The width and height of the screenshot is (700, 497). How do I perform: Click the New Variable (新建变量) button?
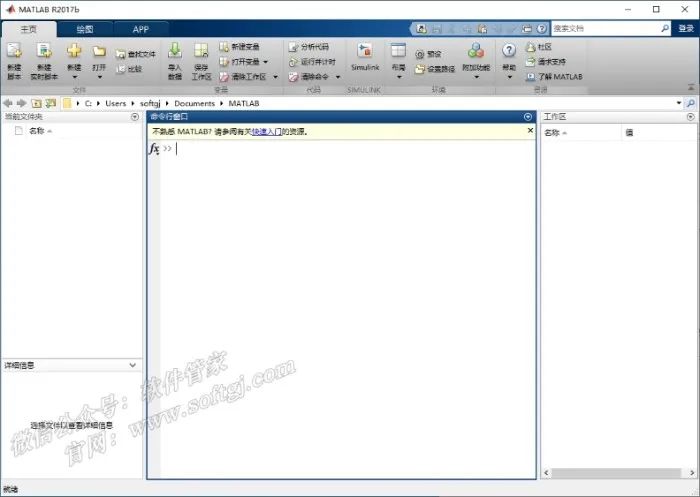point(239,46)
